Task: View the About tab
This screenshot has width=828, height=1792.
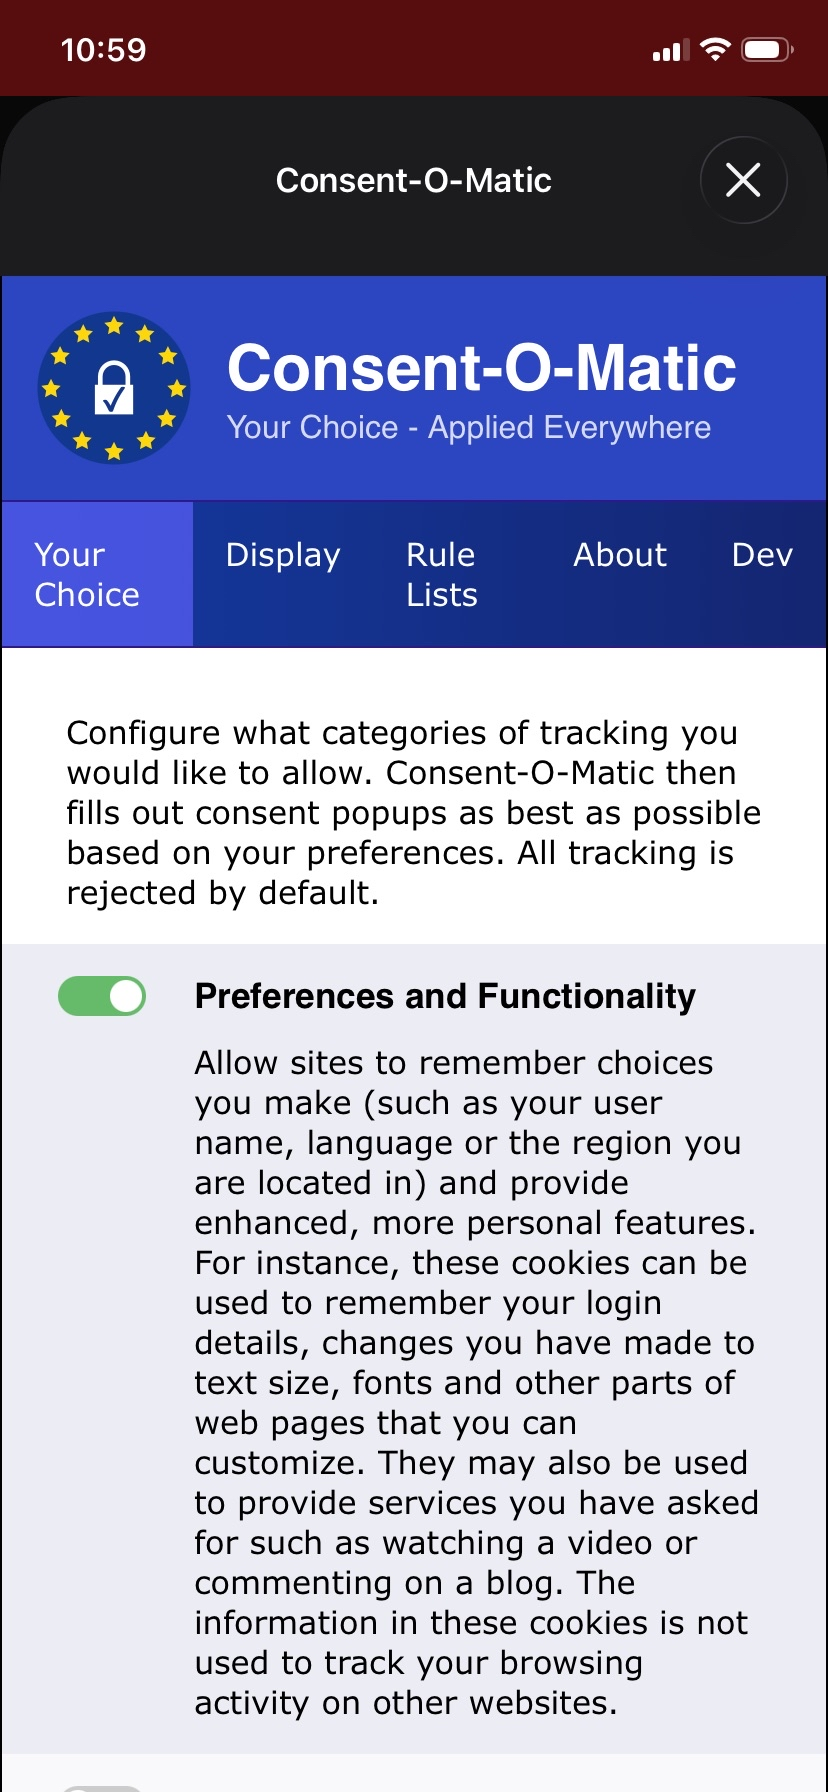Action: click(620, 556)
